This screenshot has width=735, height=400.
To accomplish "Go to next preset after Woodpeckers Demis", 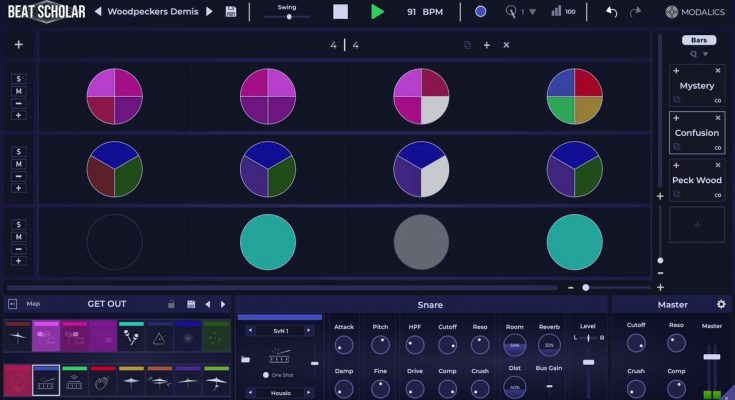I will click(x=209, y=12).
